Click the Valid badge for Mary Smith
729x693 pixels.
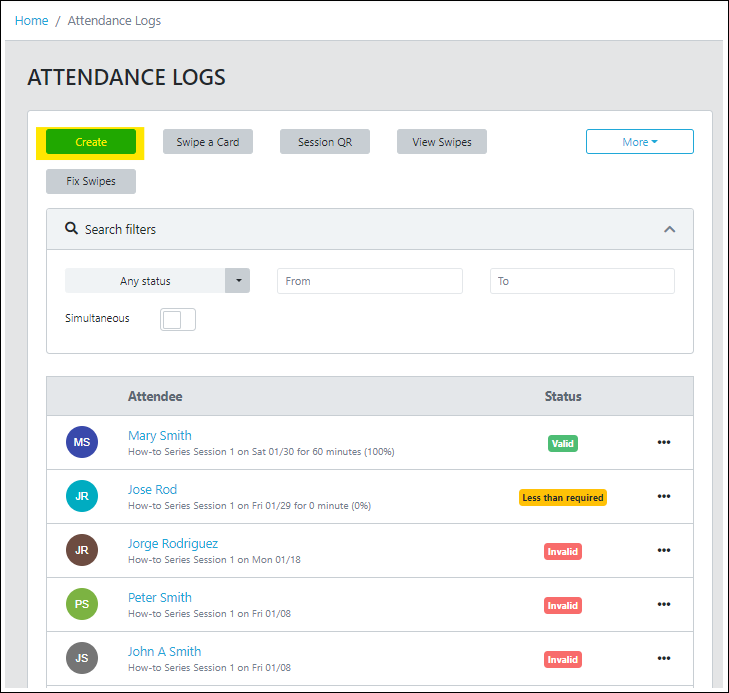[563, 443]
